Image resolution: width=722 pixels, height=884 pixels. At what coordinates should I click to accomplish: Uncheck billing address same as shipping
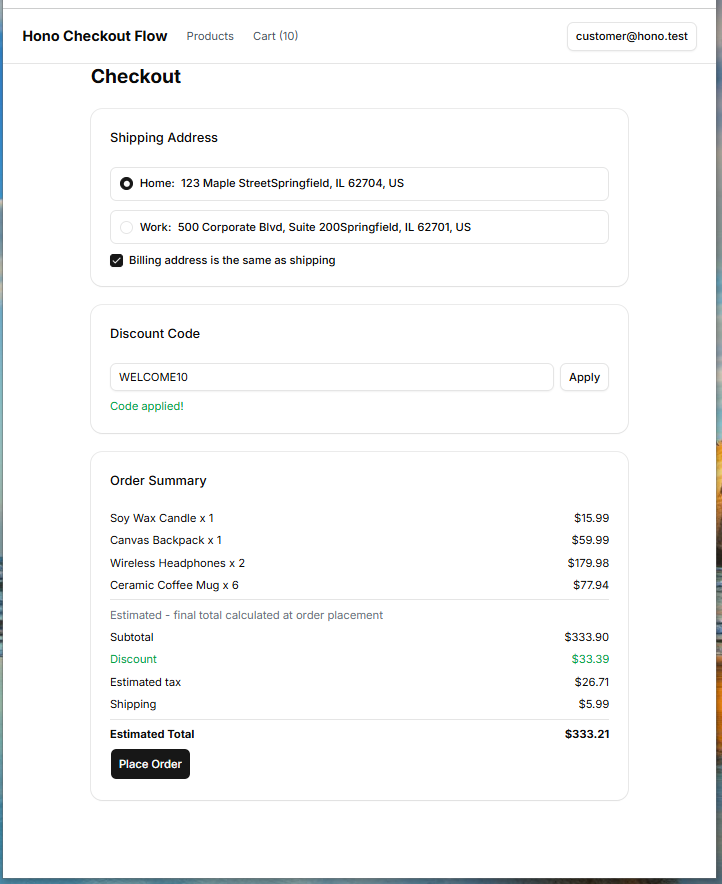pyautogui.click(x=117, y=260)
